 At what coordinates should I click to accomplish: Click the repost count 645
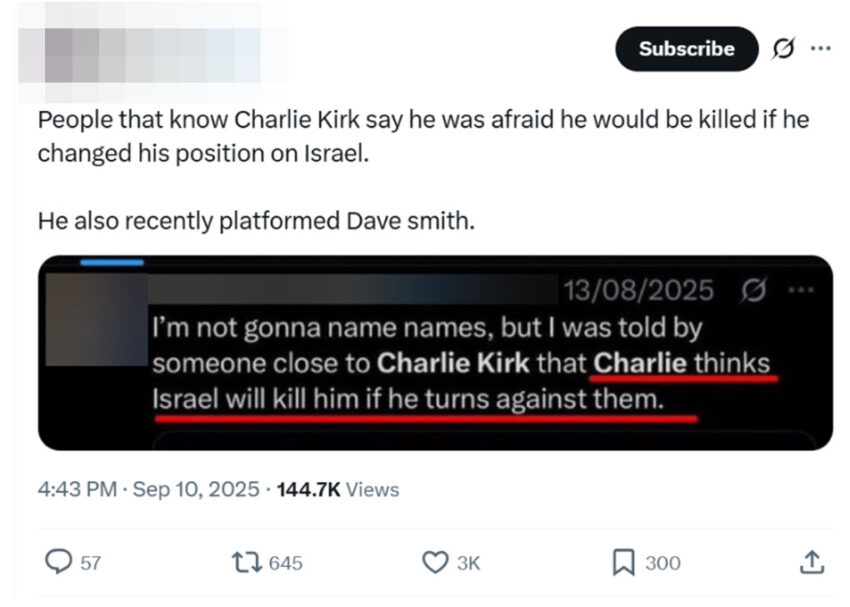(286, 563)
